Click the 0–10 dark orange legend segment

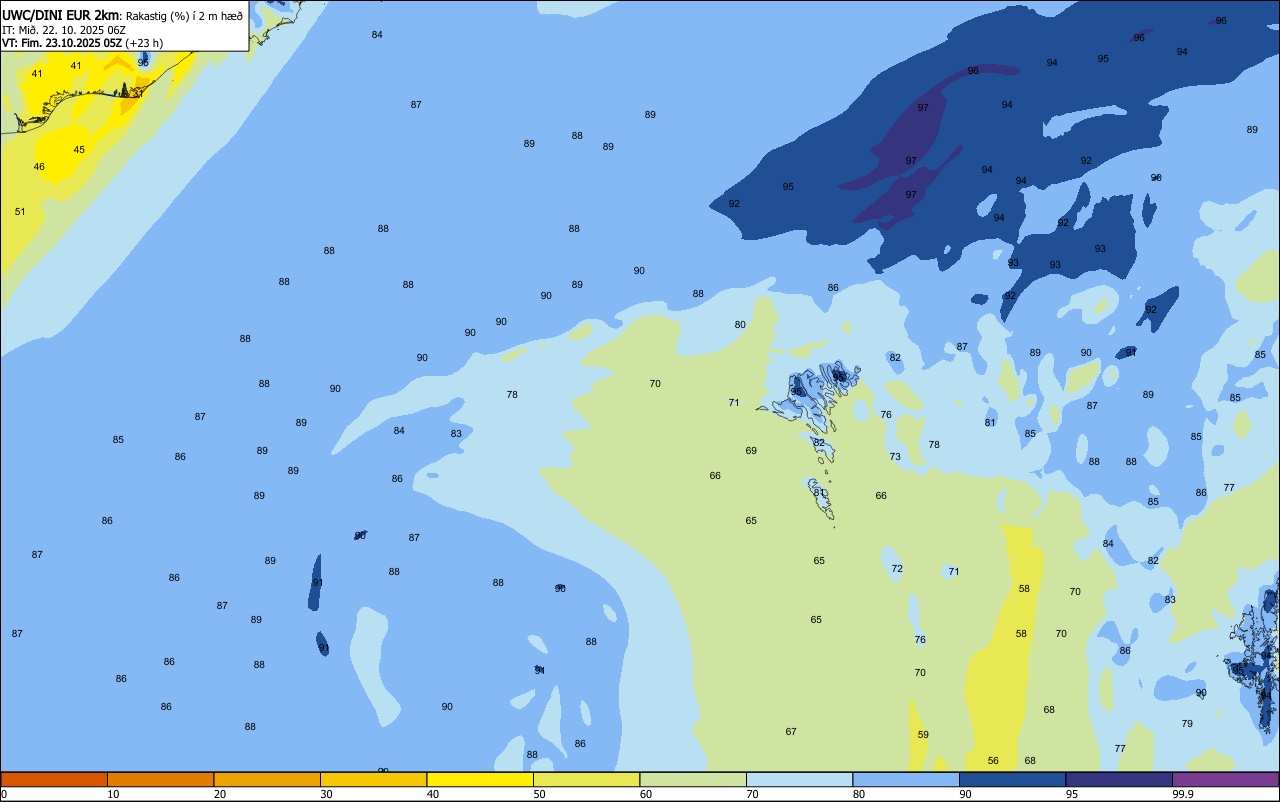pyautogui.click(x=54, y=779)
